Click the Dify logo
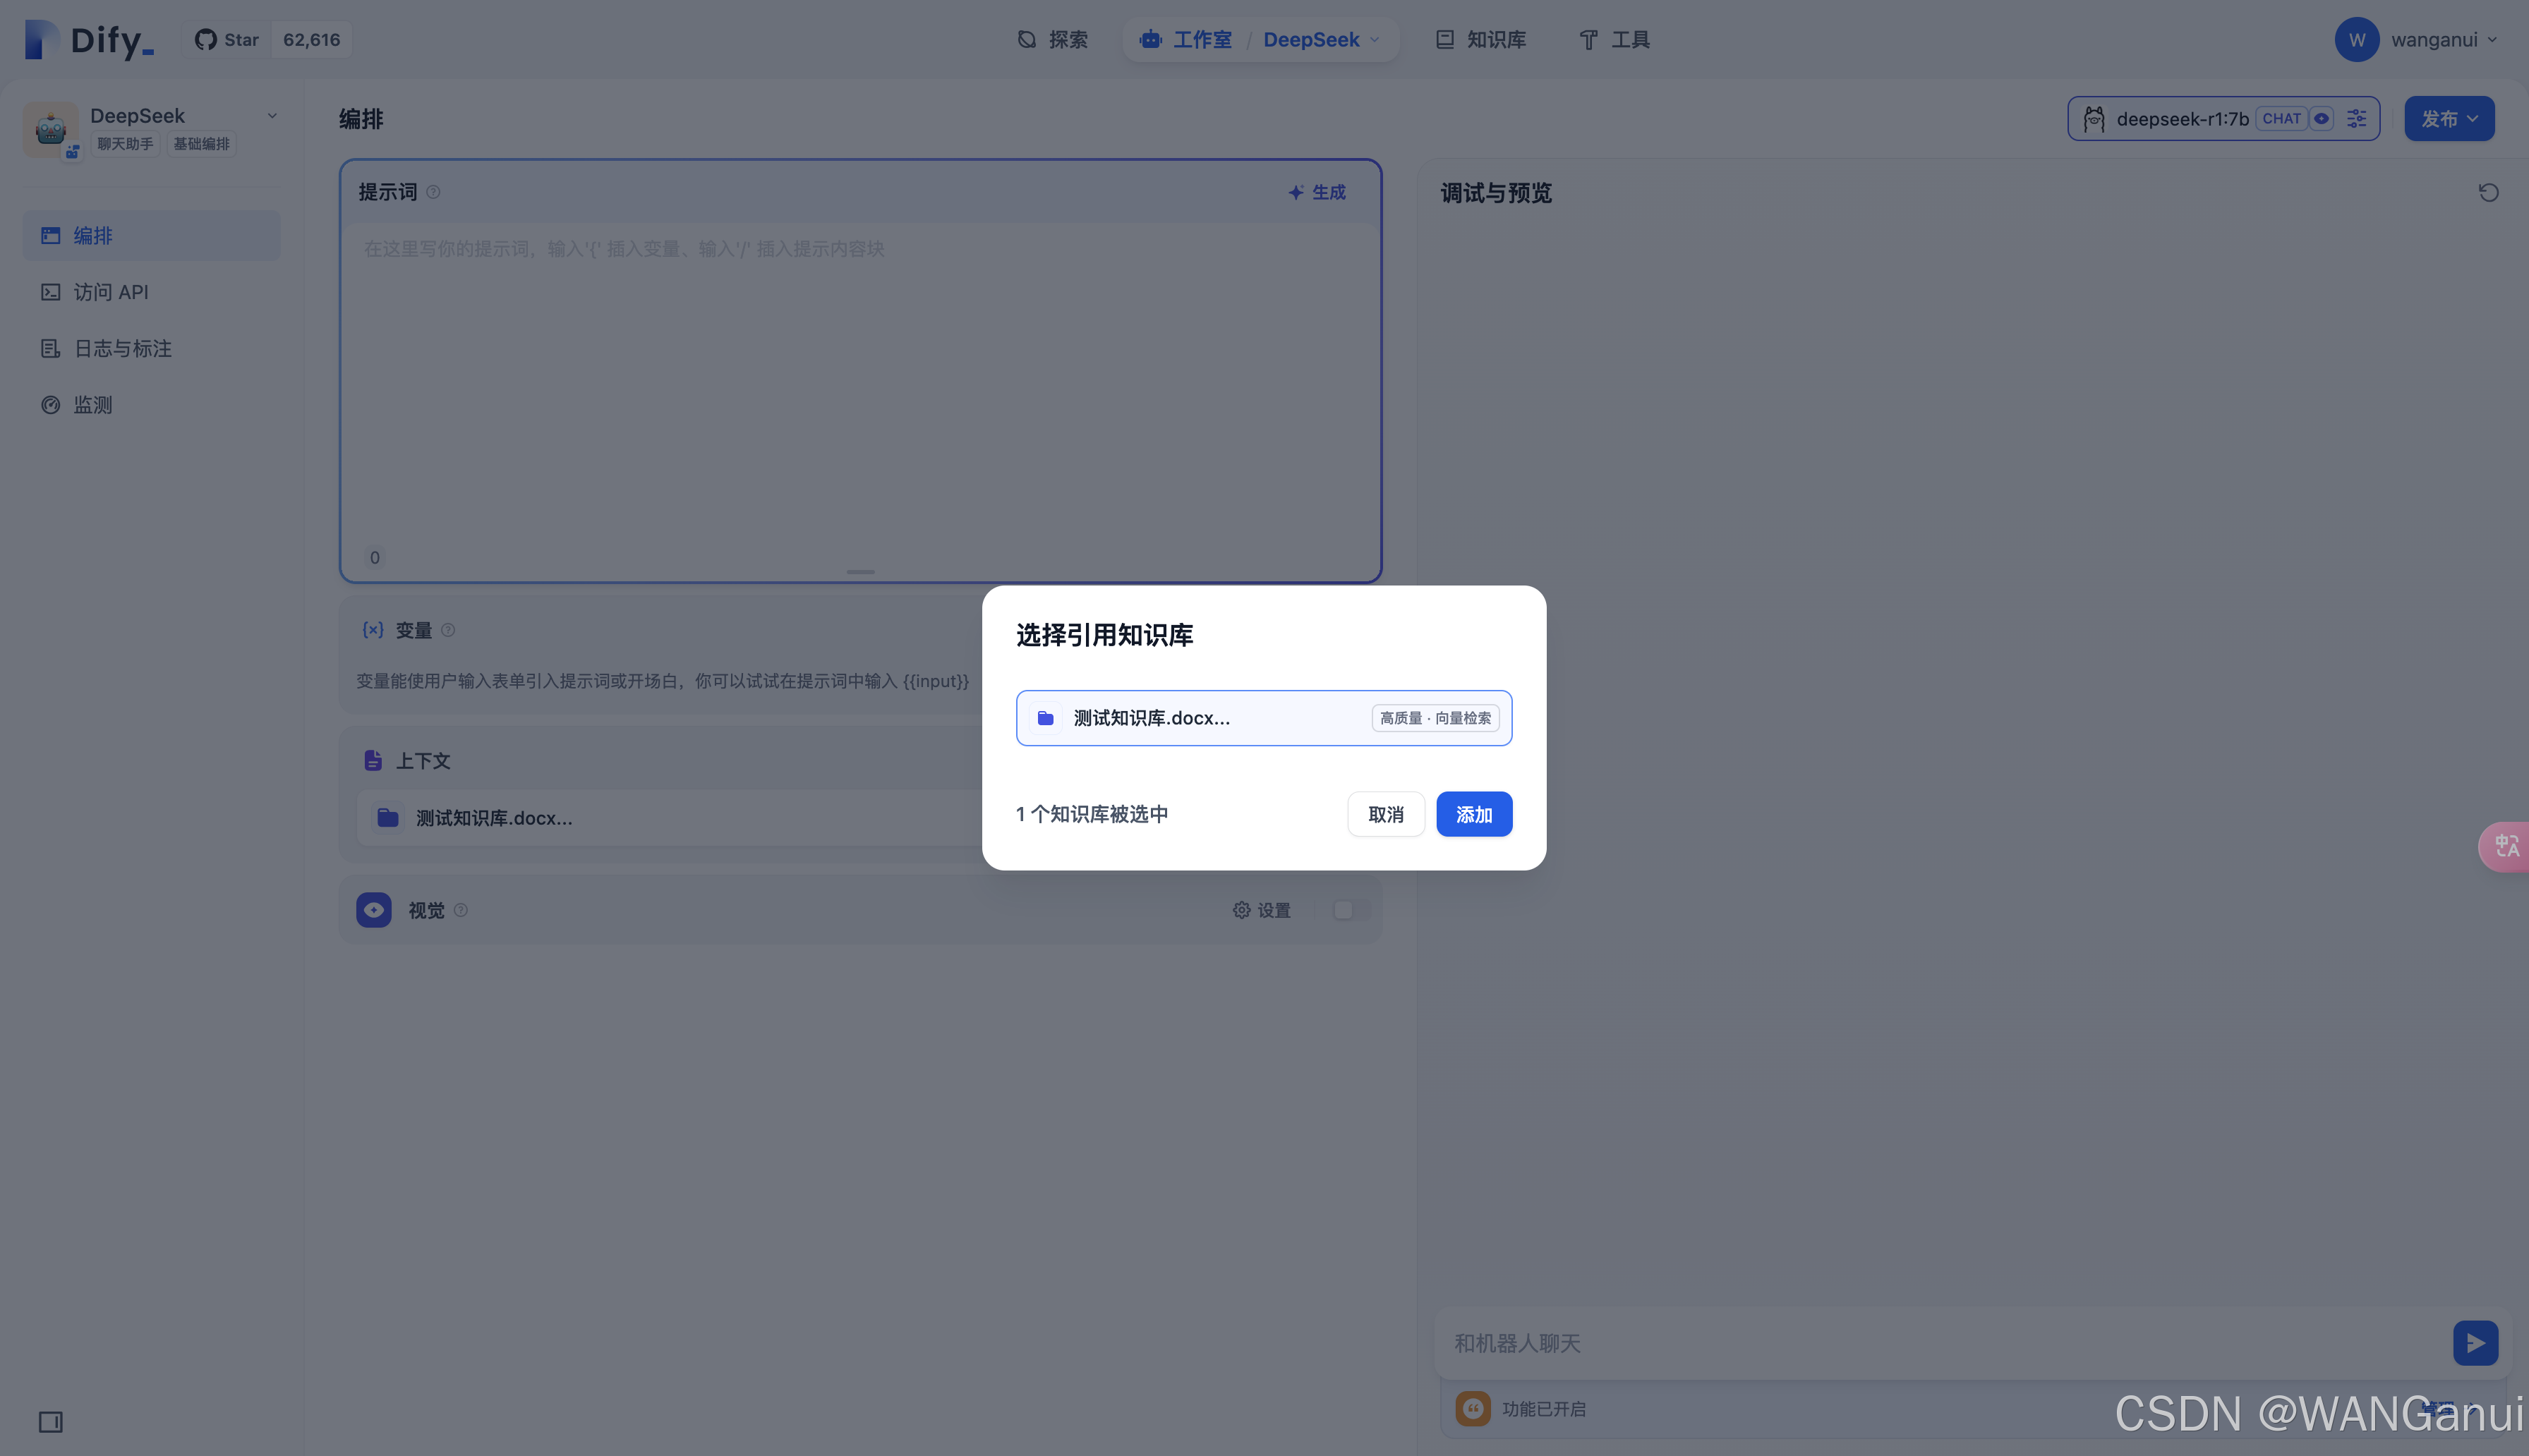 click(x=90, y=40)
